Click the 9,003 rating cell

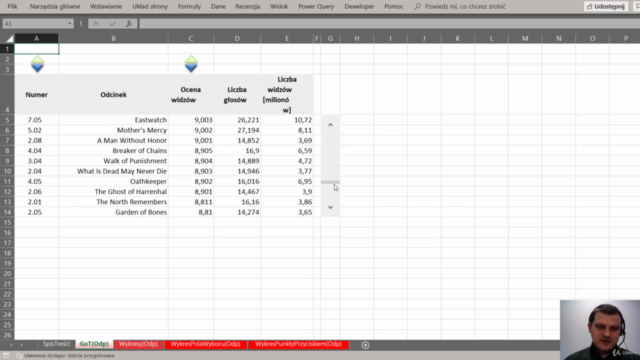pyautogui.click(x=191, y=120)
